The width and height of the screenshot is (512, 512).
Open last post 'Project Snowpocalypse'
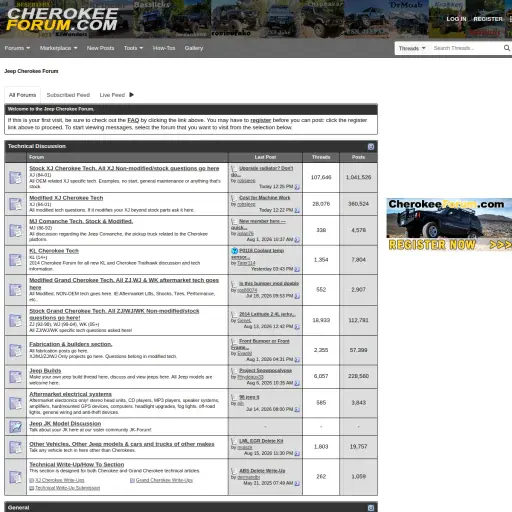pyautogui.click(x=266, y=370)
